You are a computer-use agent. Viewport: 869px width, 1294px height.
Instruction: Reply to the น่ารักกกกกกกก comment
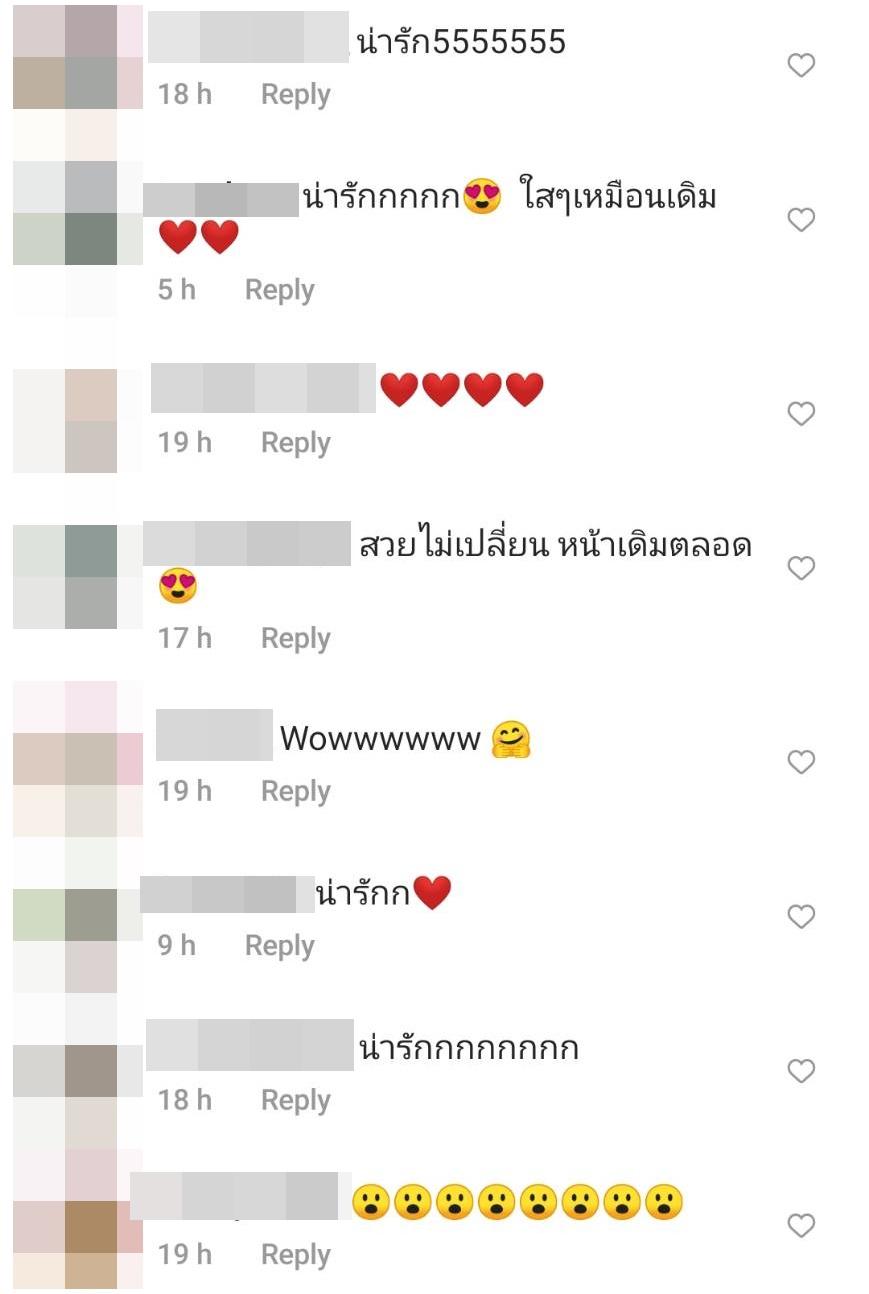coord(295,1100)
